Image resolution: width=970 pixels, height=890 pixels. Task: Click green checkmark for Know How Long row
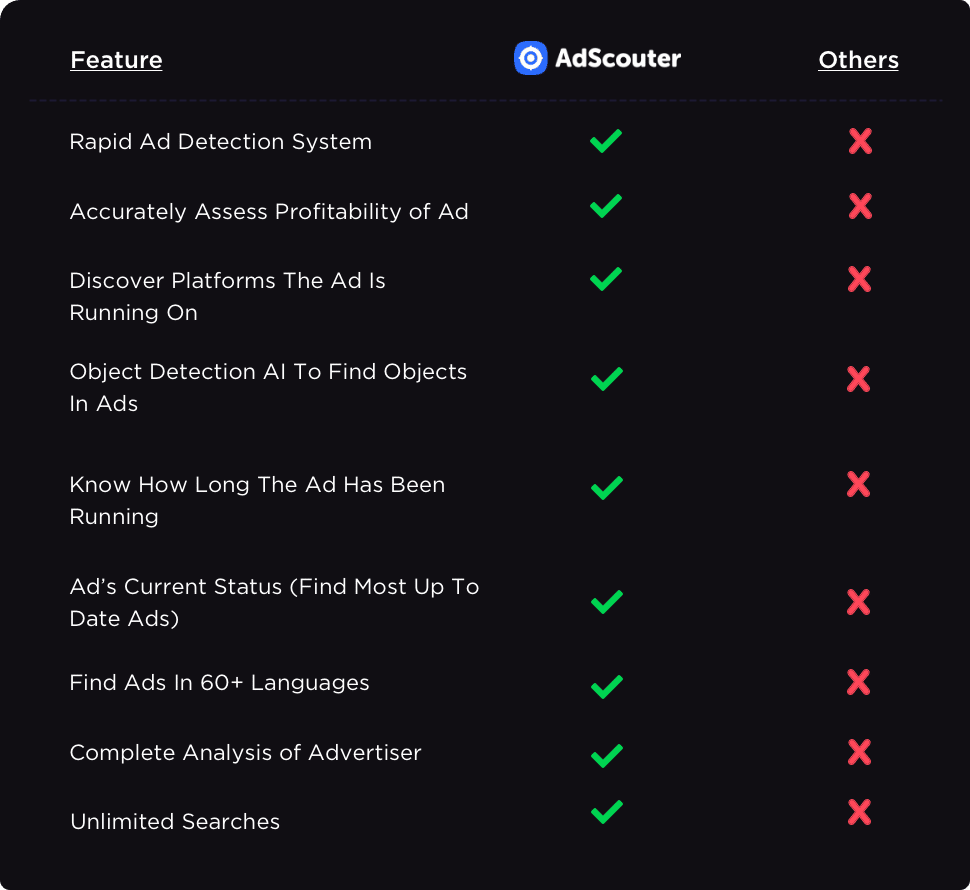click(607, 488)
